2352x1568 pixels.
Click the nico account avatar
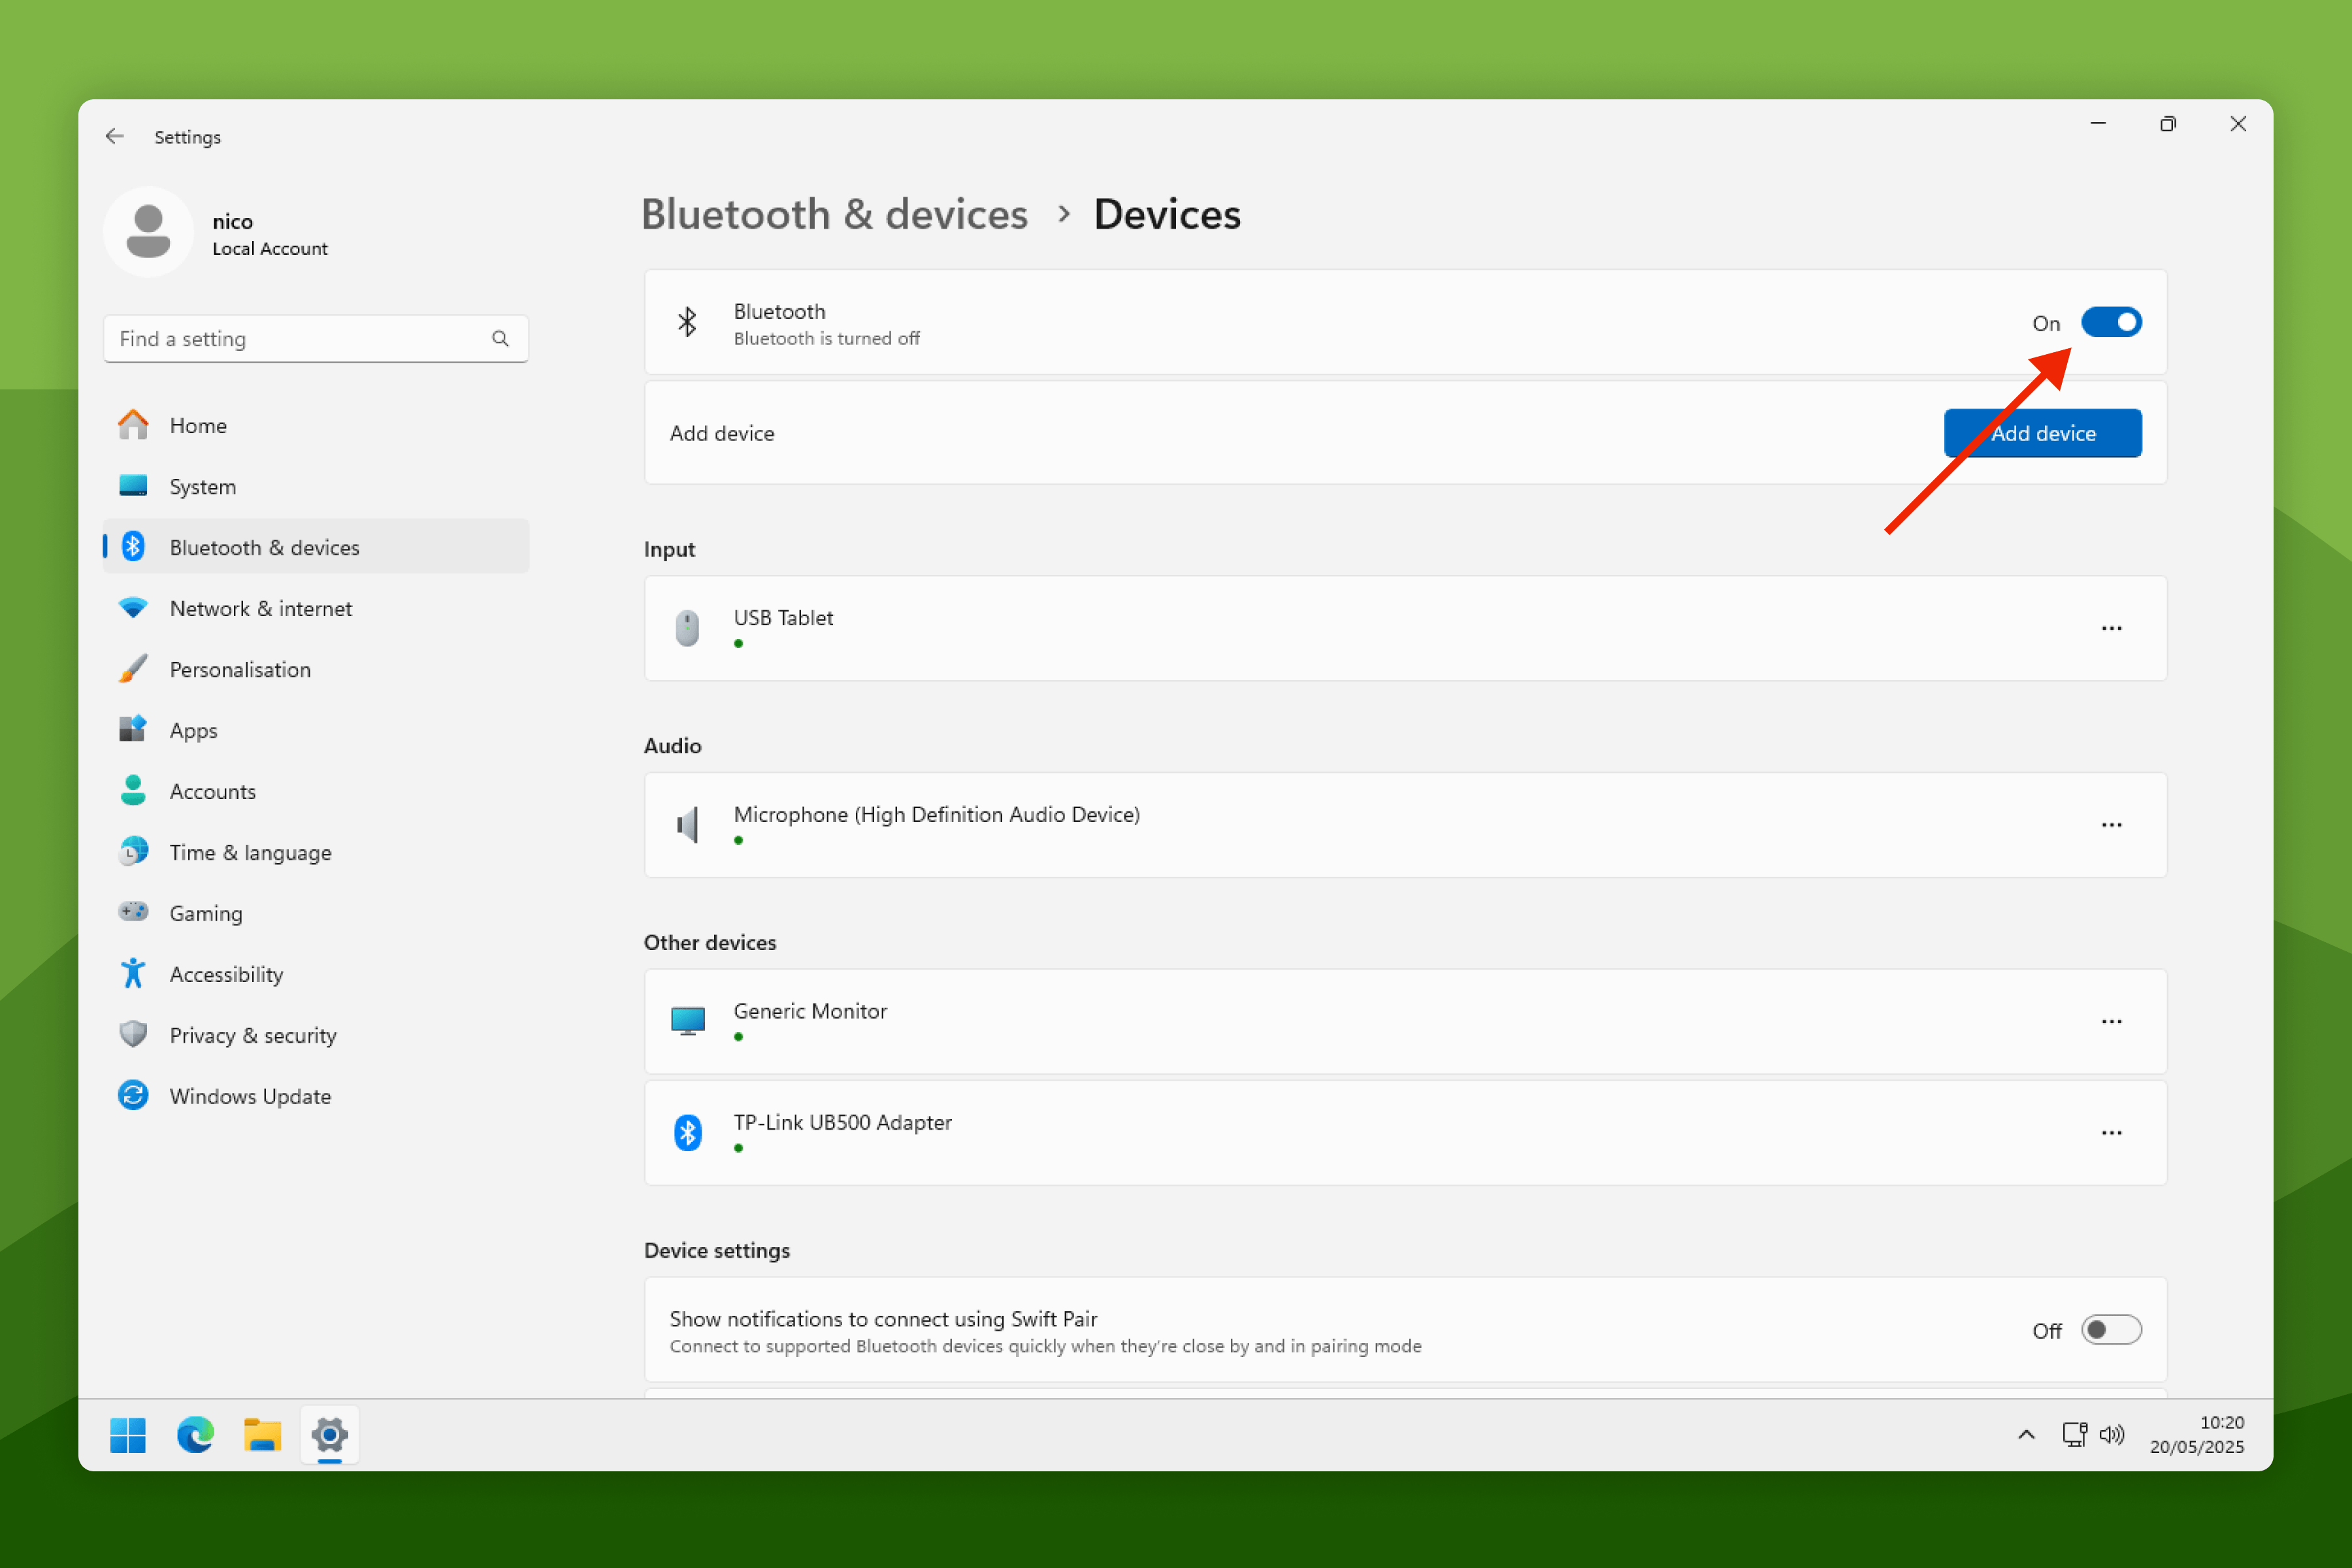pyautogui.click(x=148, y=231)
